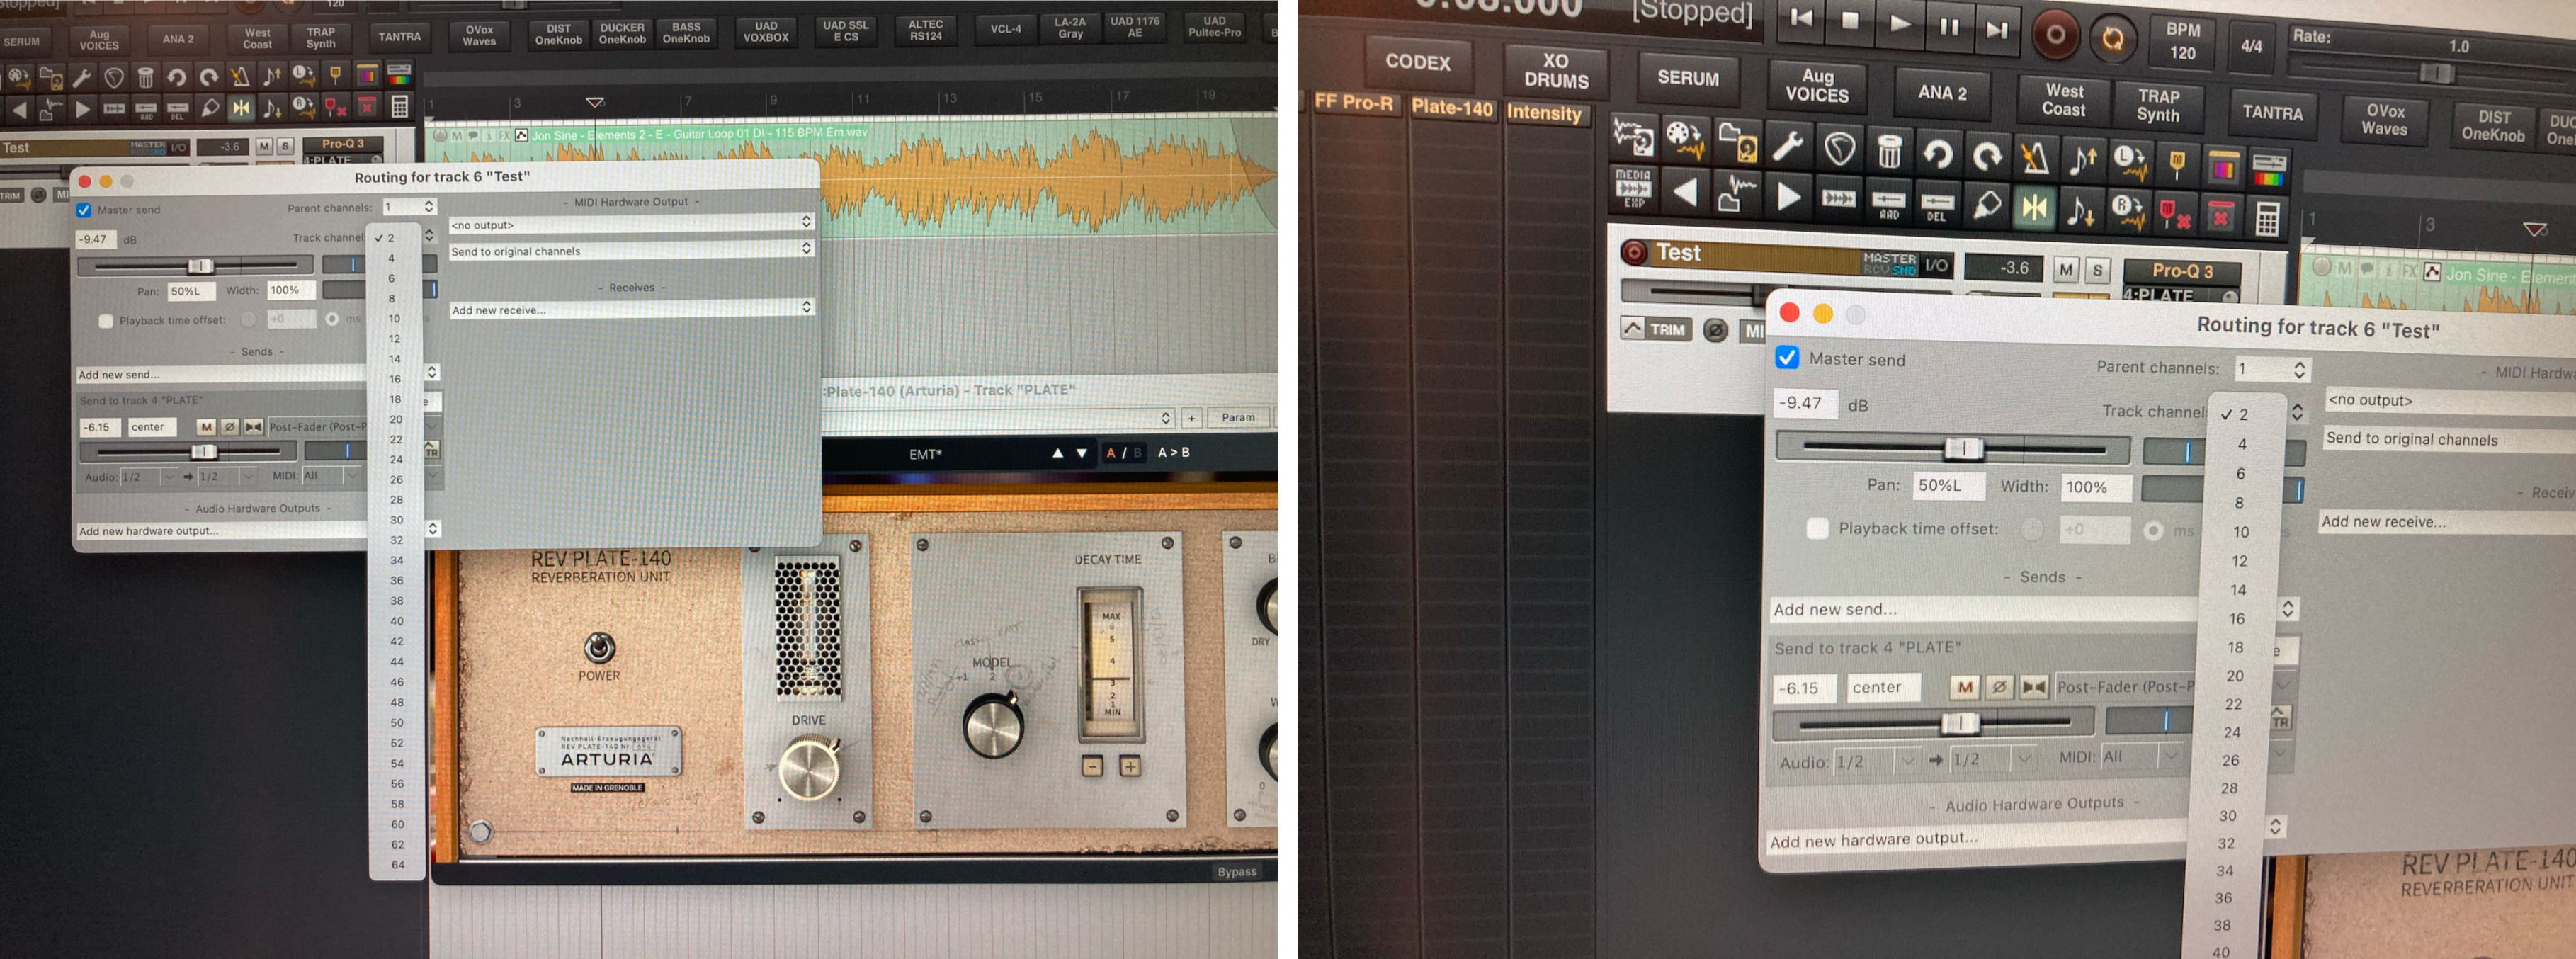Flip the POWER switch on Rev Plate-140
This screenshot has height=959, width=2576.
click(x=599, y=648)
